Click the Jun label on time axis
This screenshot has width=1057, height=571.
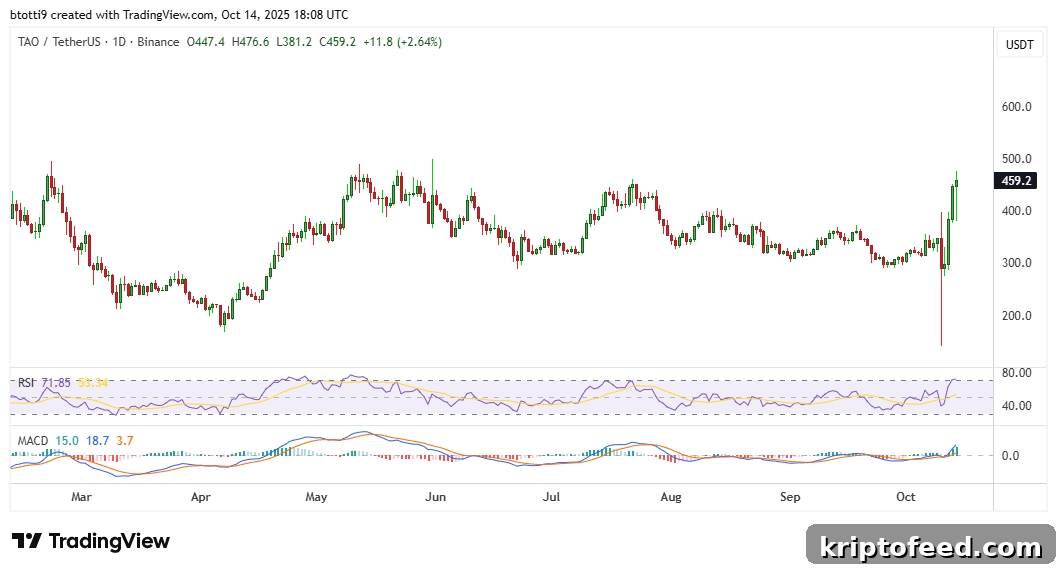[435, 497]
